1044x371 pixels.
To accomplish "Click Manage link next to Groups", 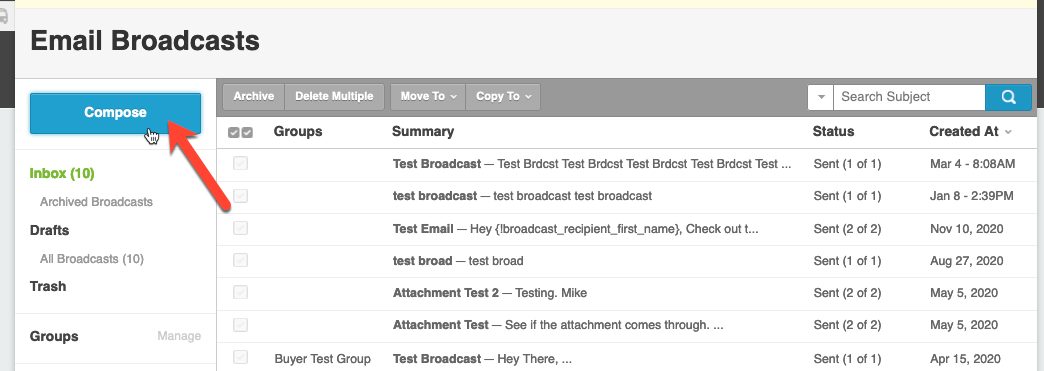I will [179, 336].
